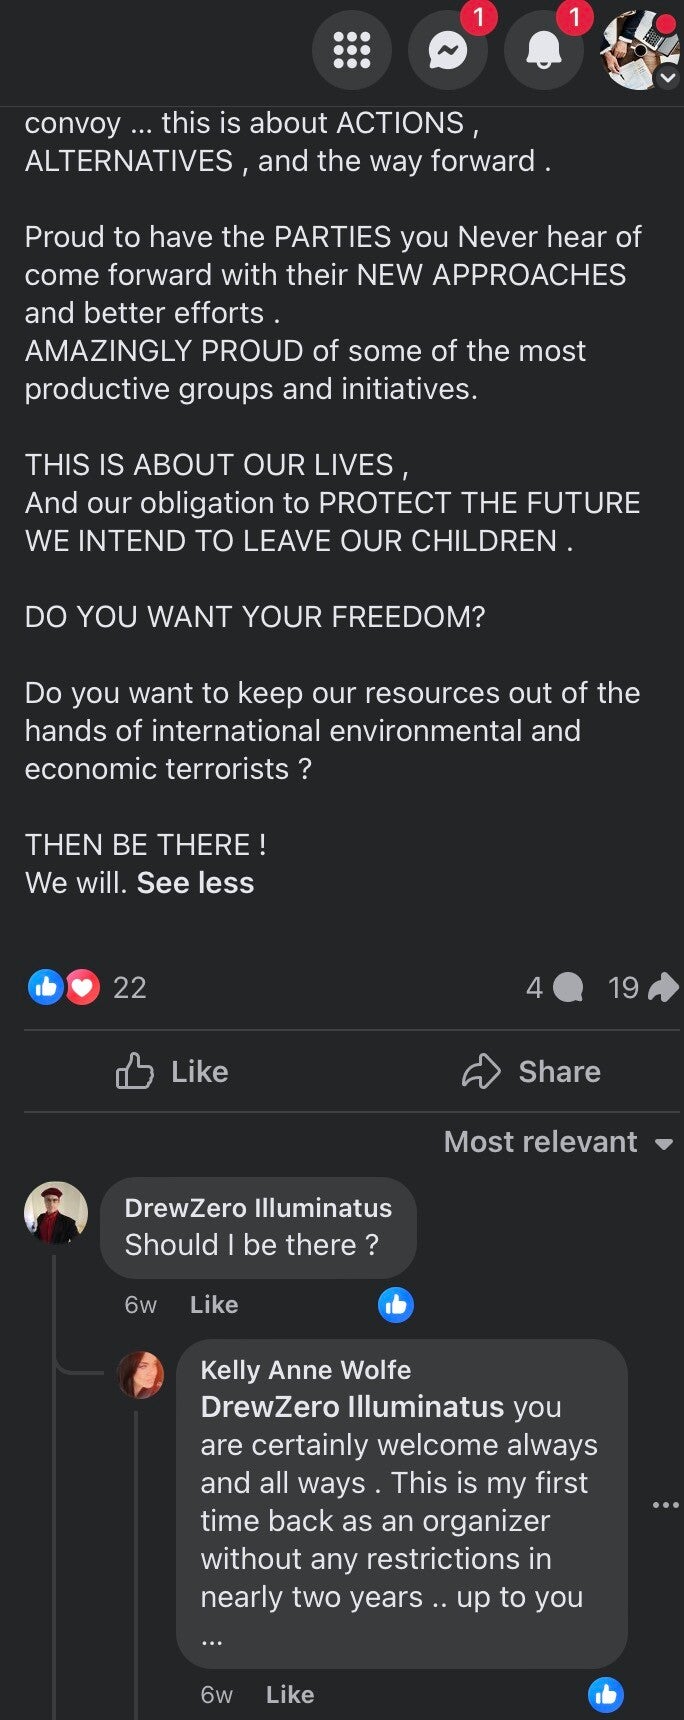Image resolution: width=684 pixels, height=1720 pixels.
Task: Expand the Most relevant comment sorting
Action: 558,1142
